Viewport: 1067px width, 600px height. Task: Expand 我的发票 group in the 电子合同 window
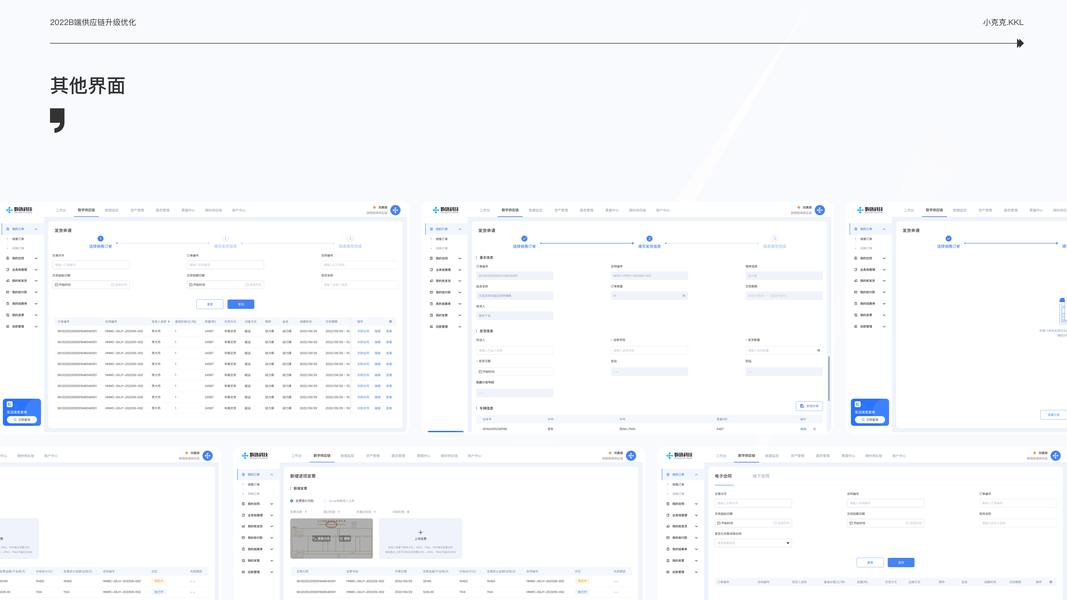[696, 561]
